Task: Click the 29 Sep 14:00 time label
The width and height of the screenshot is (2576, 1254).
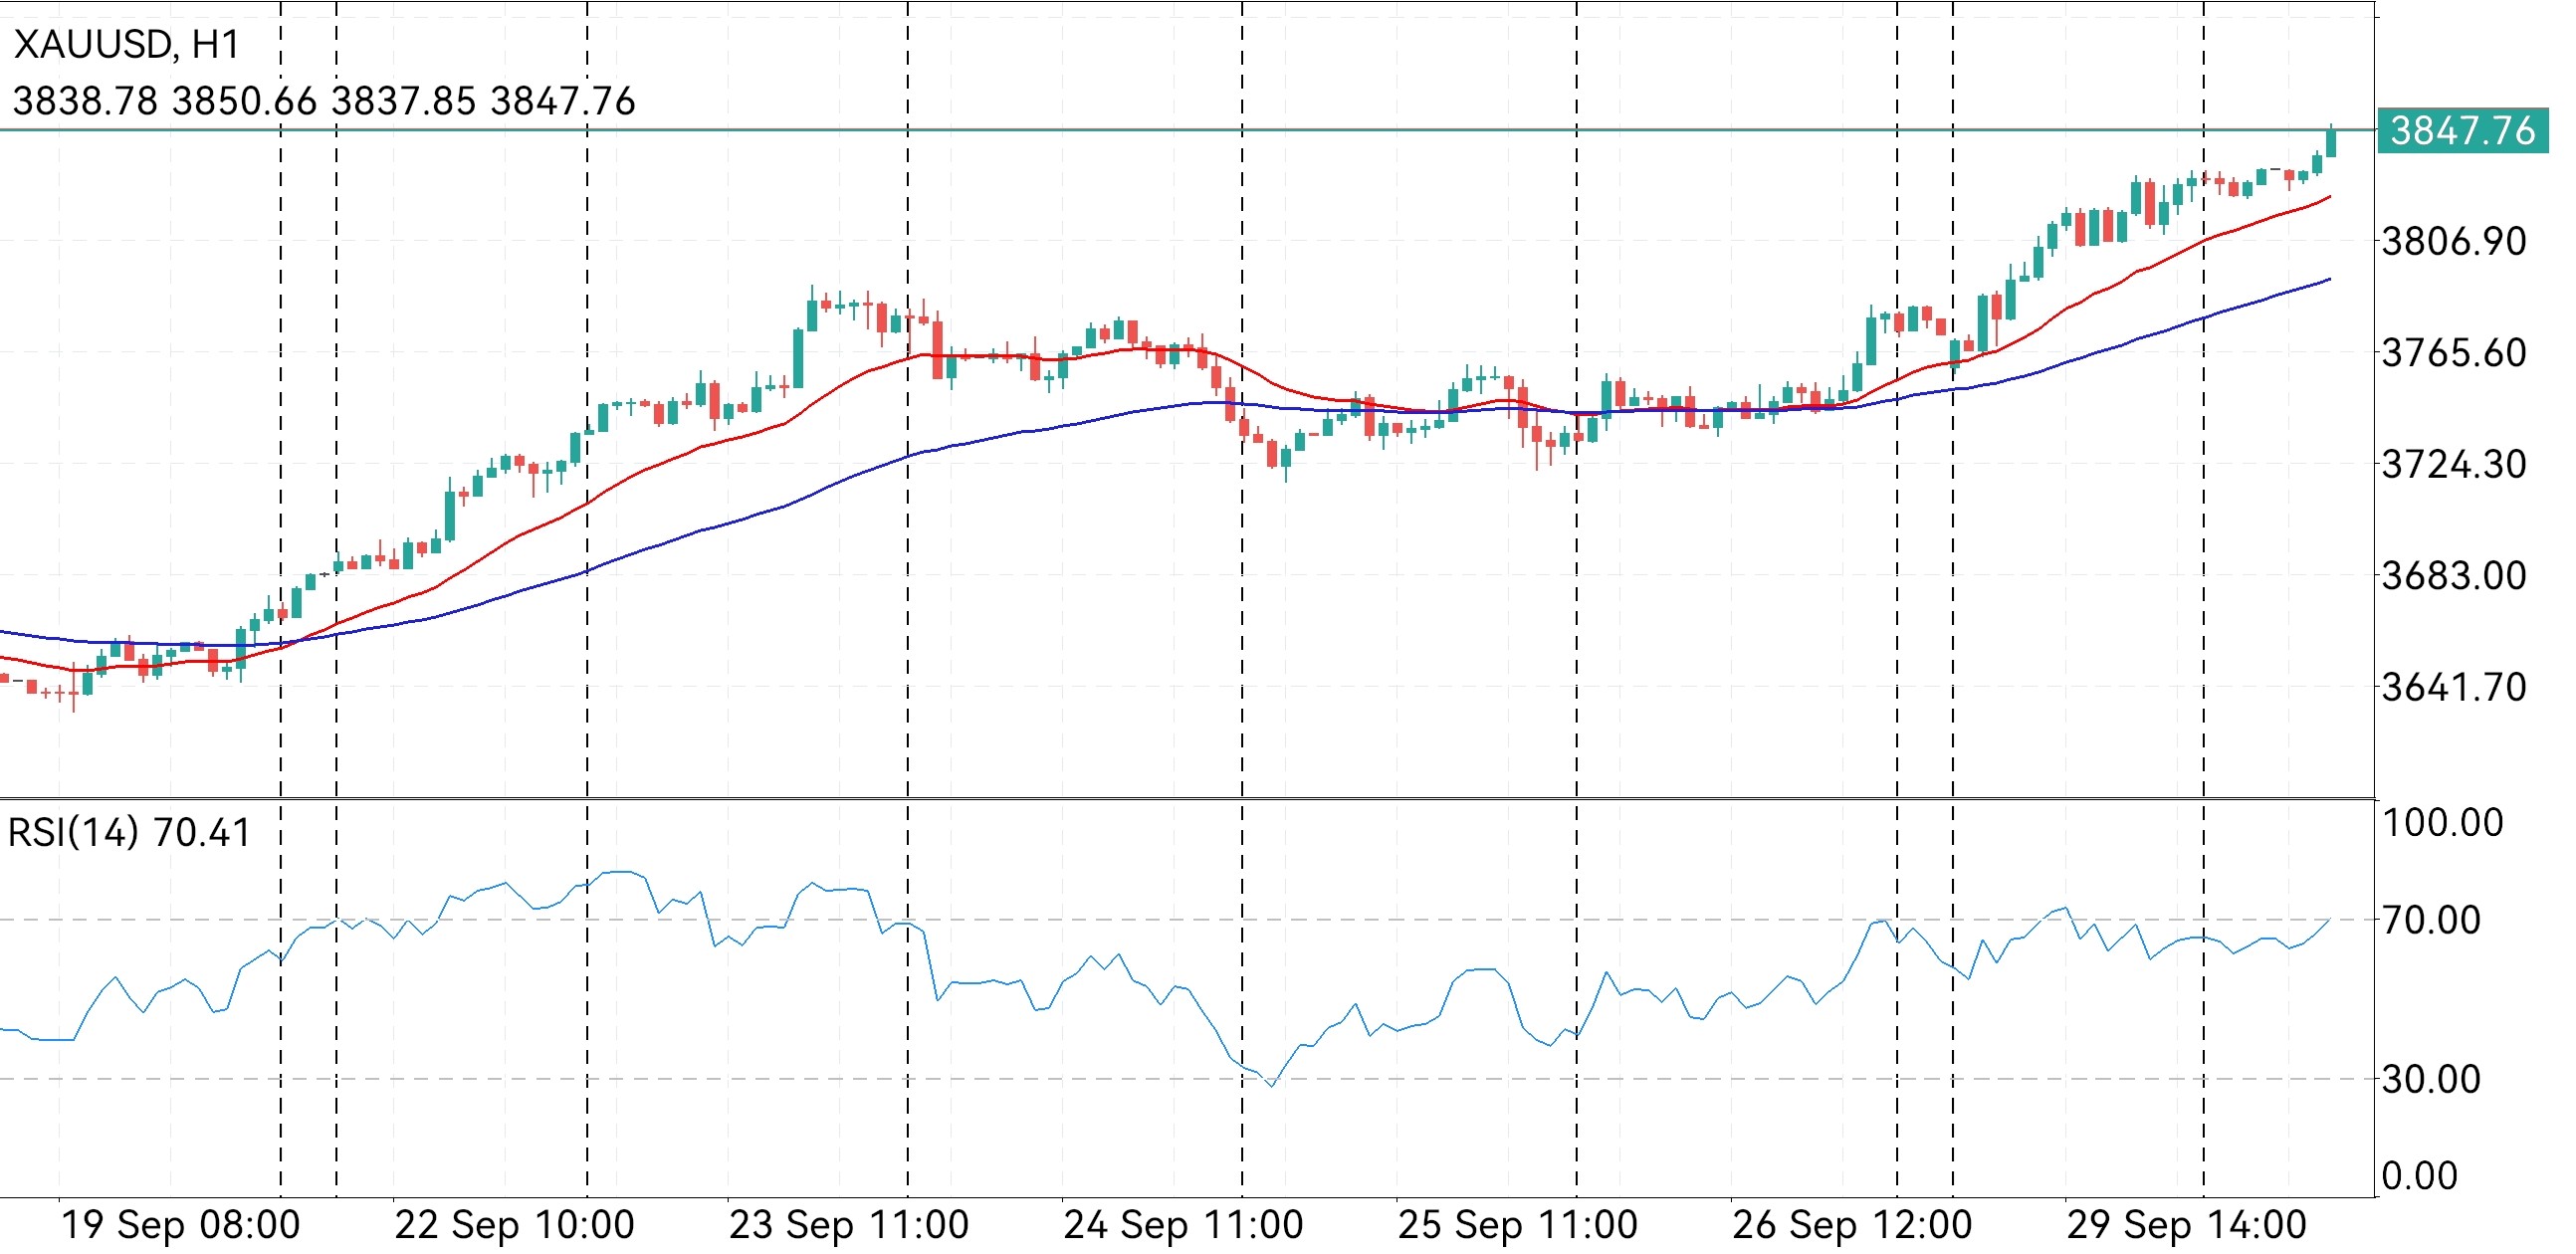Action: [x=2186, y=1225]
